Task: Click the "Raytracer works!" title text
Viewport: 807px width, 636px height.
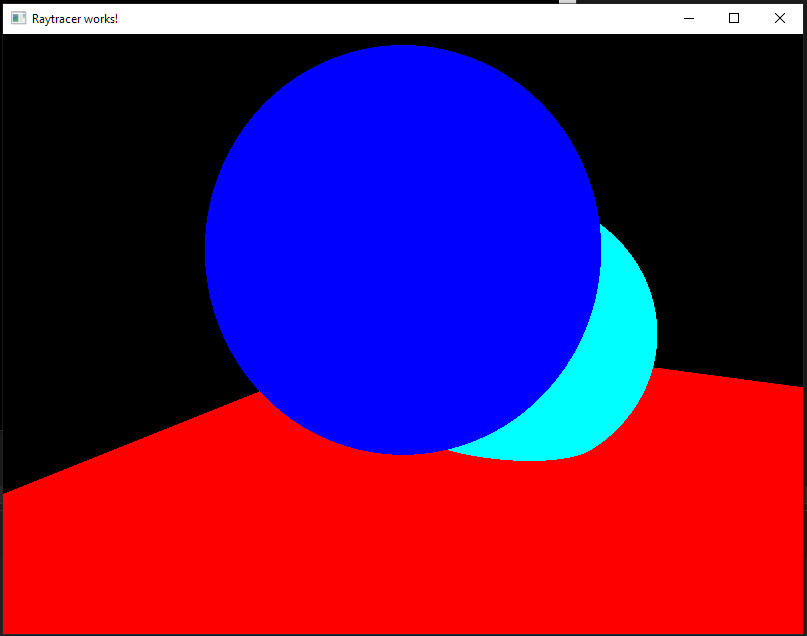Action: coord(75,18)
